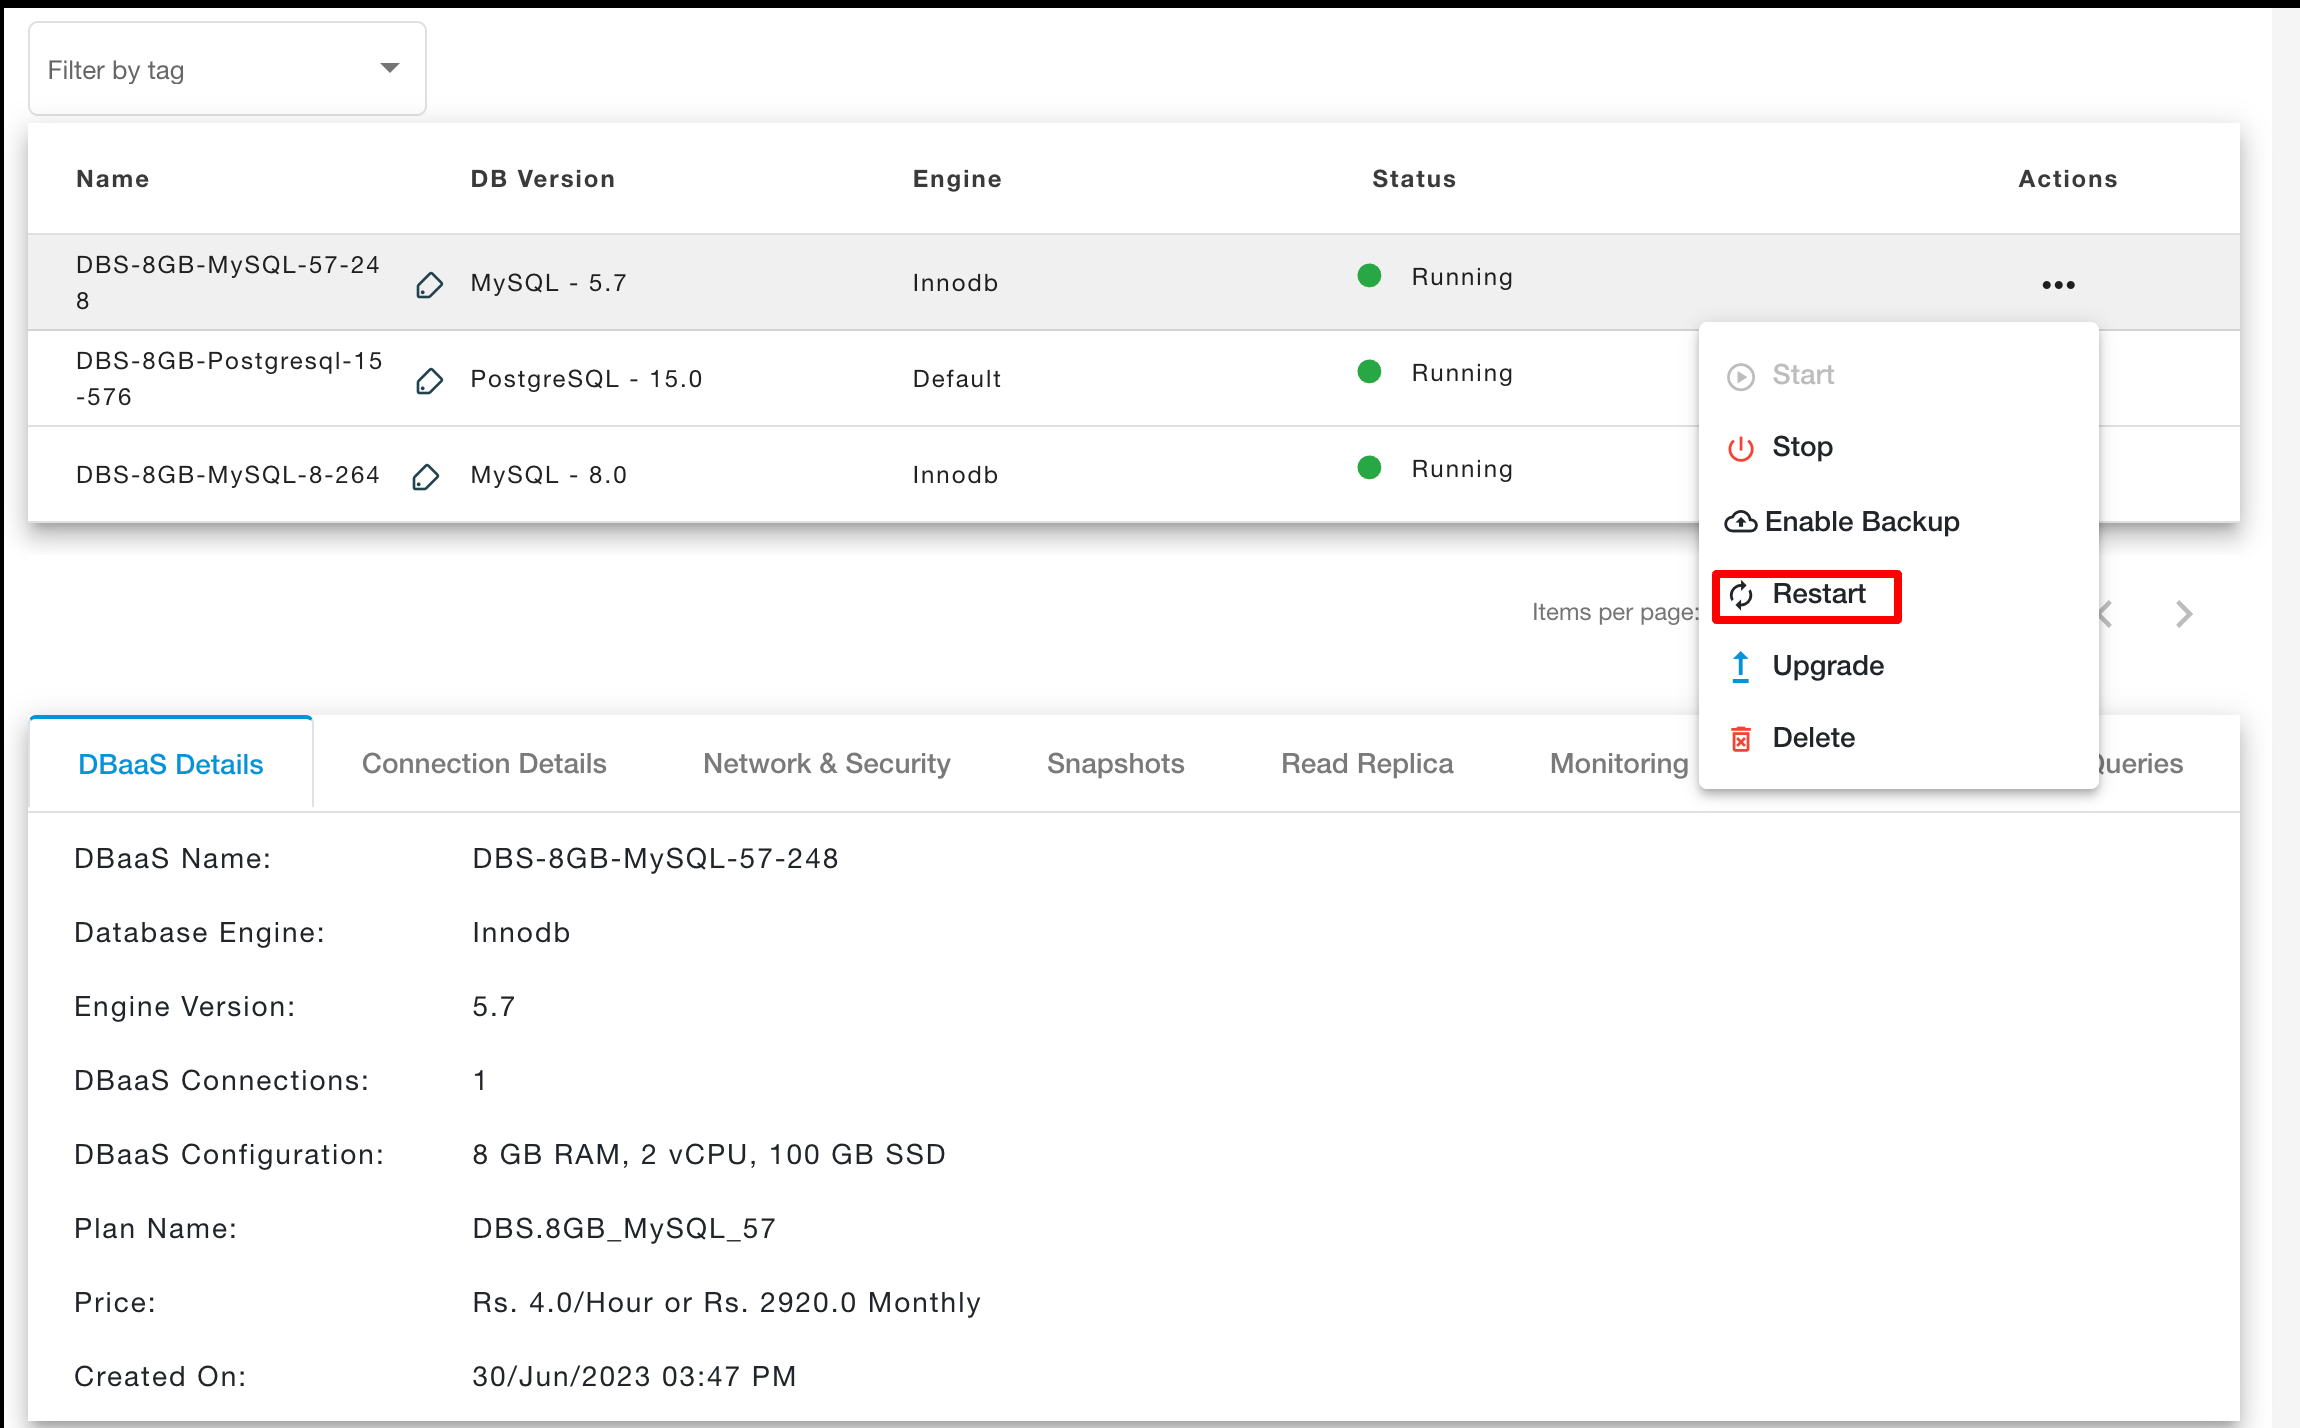Click the disabled Start menu entry

(x=1780, y=375)
